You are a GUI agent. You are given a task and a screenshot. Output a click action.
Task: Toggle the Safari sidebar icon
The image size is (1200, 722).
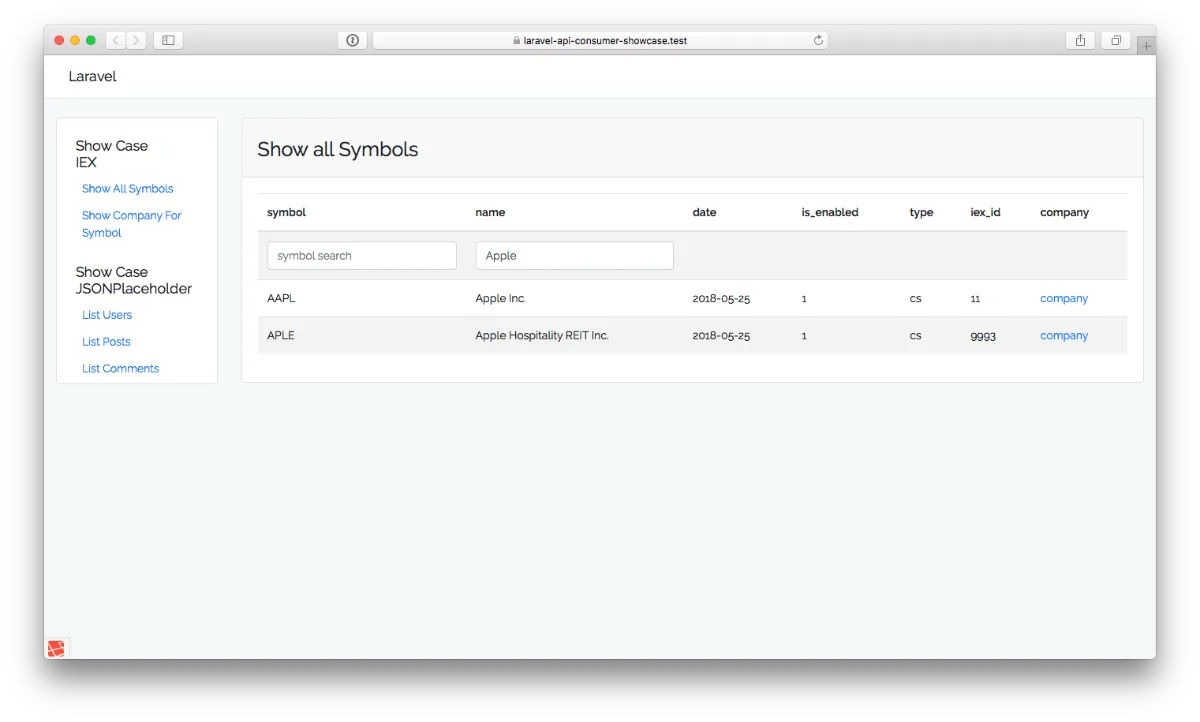(x=167, y=40)
